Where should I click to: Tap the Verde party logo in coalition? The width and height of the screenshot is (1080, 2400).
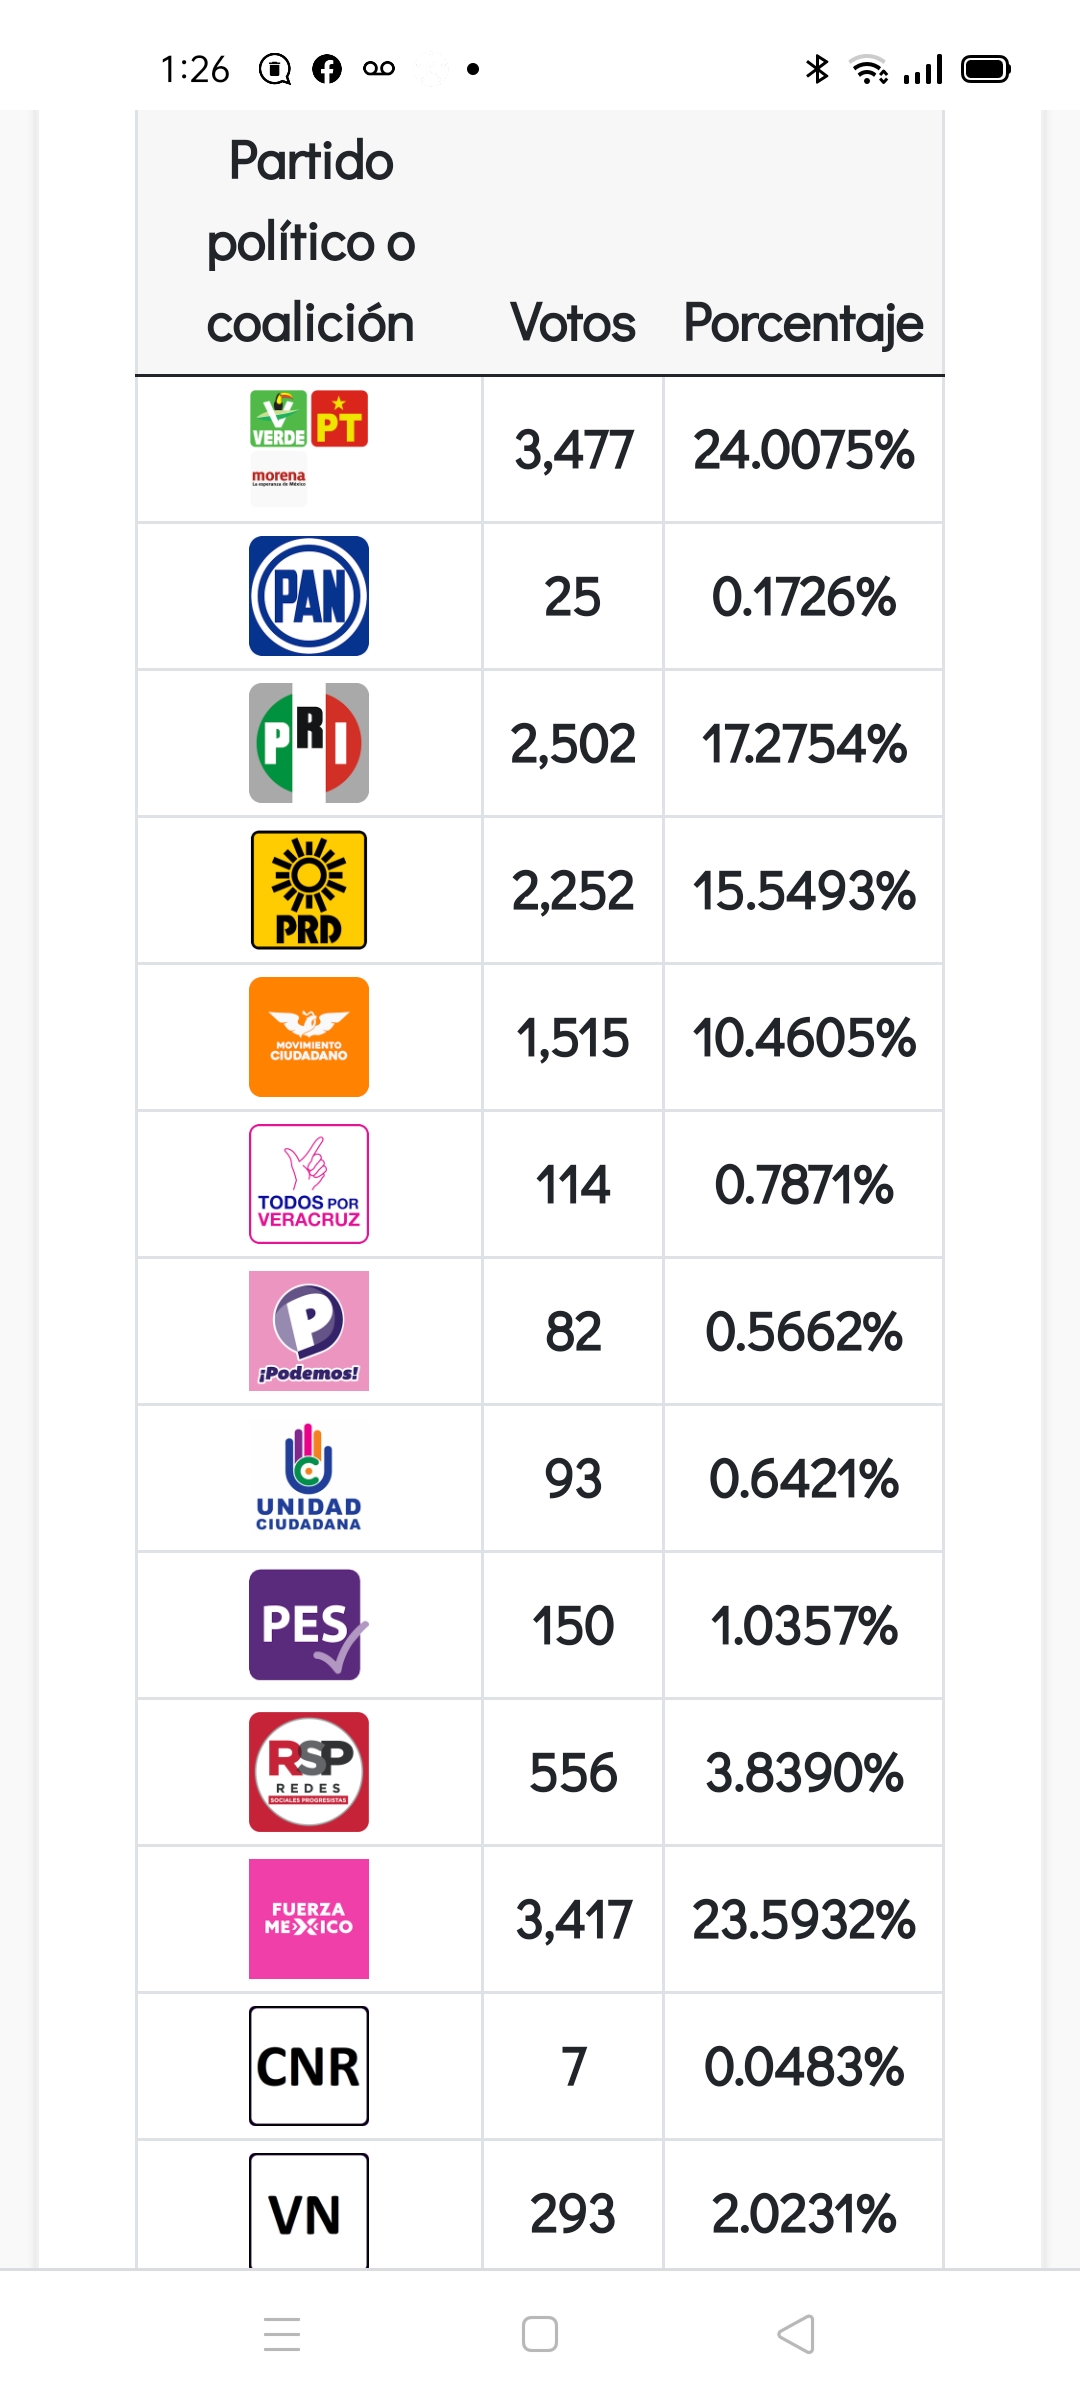coord(278,418)
